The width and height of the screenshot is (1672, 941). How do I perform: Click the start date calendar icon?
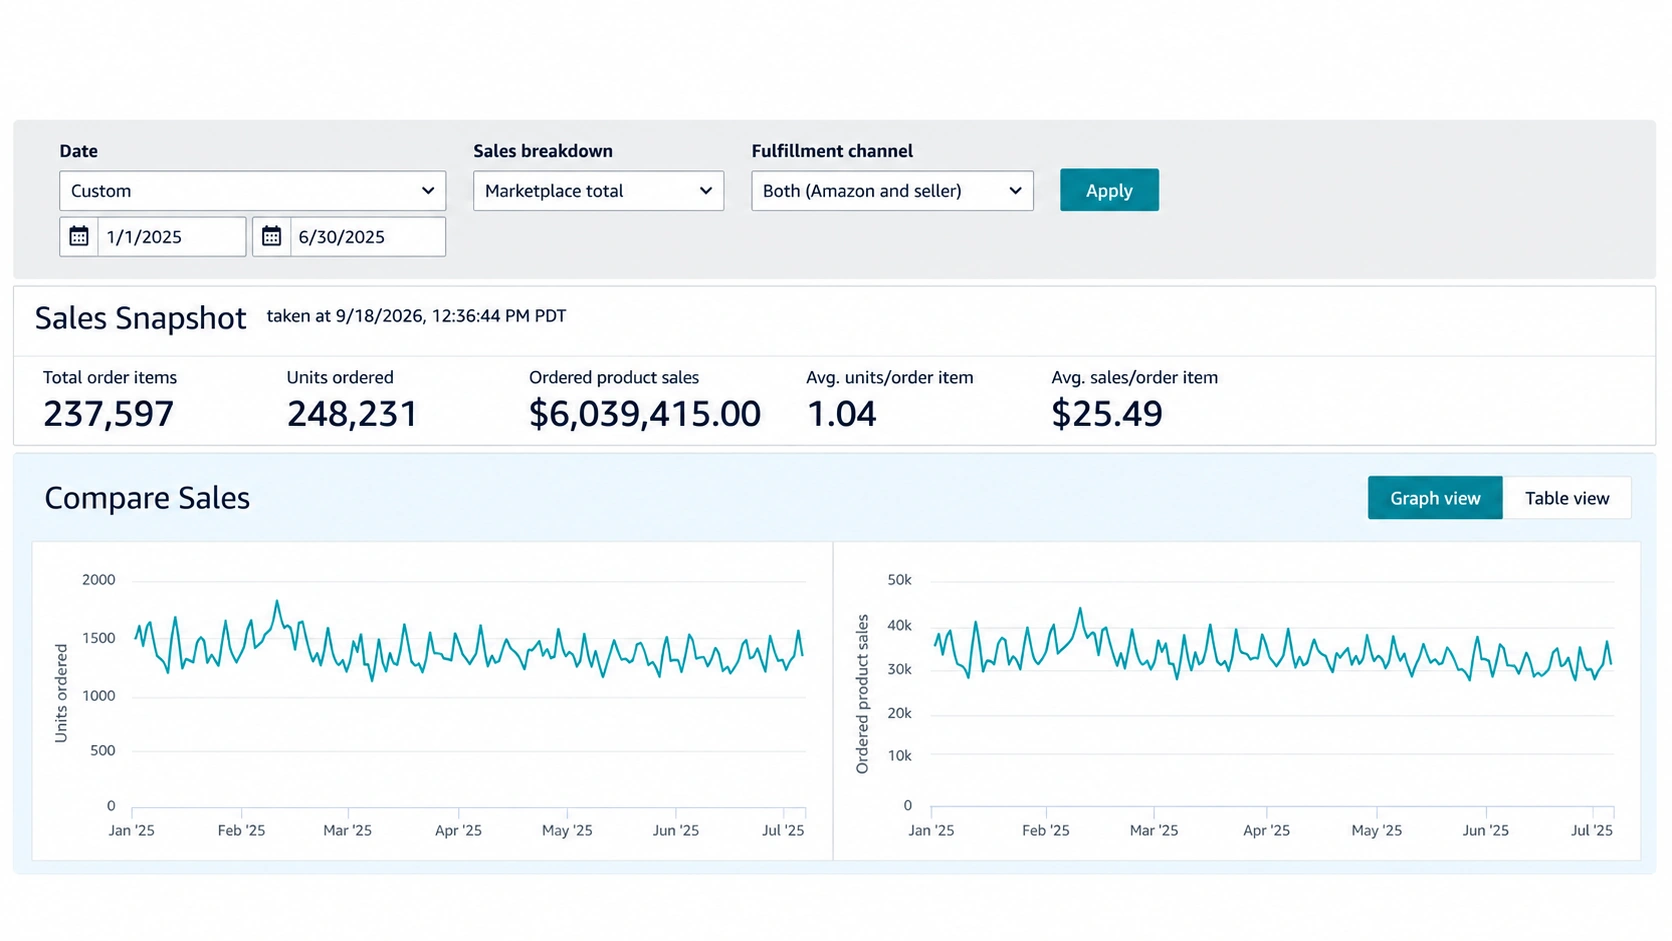[x=79, y=237]
